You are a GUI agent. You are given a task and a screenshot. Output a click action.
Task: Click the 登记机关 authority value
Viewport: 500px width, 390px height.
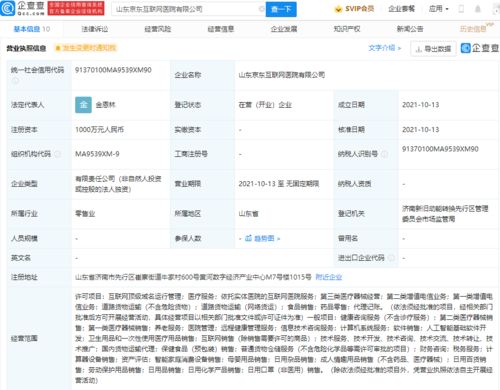point(445,214)
